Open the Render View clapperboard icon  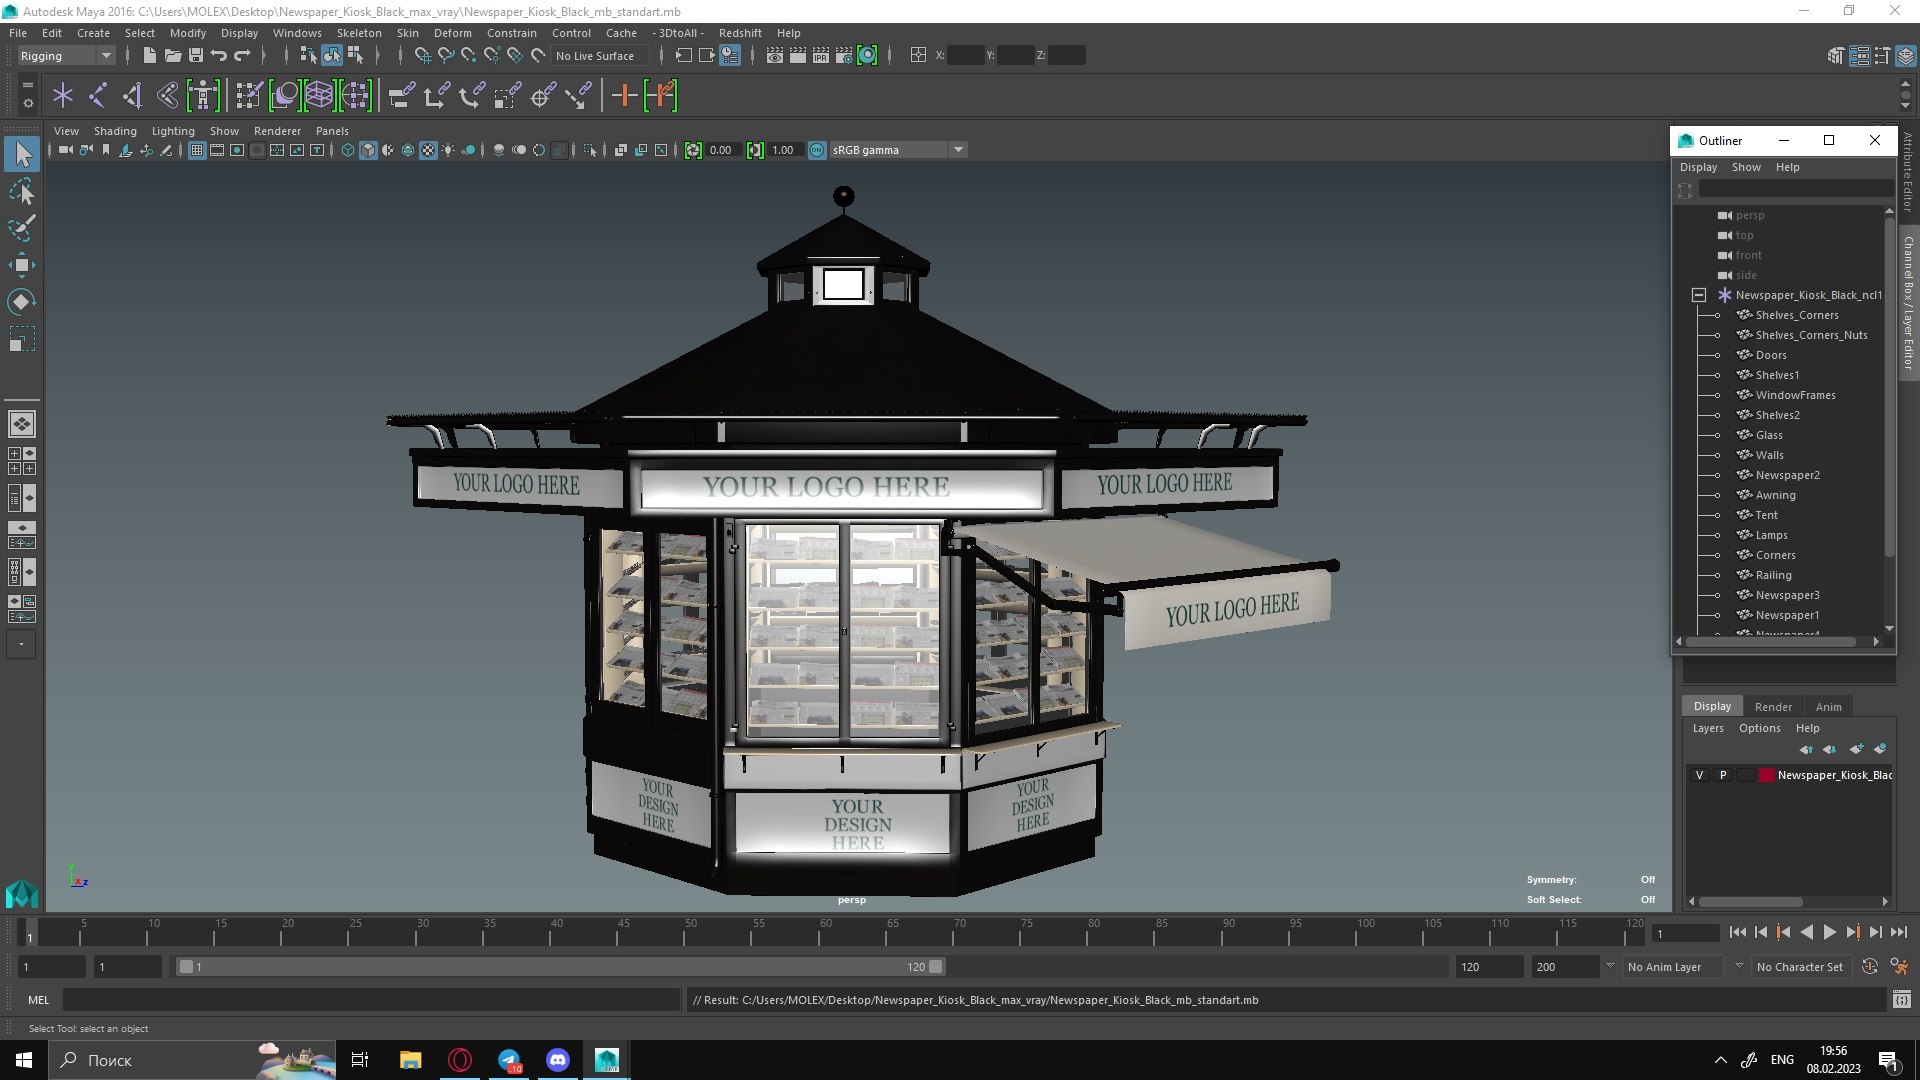(x=775, y=56)
